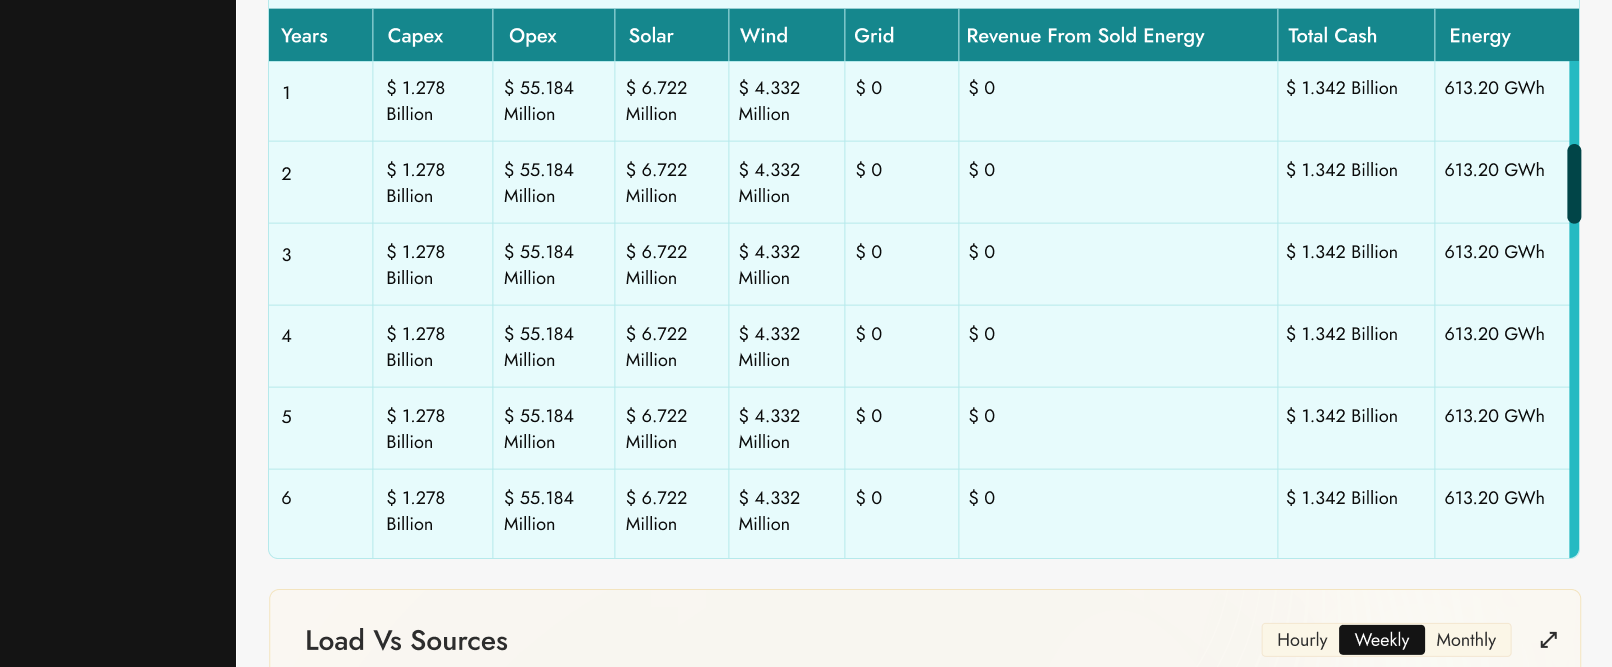Viewport: 1612px width, 667px height.
Task: Click the Total Cash column header
Action: 1332,36
